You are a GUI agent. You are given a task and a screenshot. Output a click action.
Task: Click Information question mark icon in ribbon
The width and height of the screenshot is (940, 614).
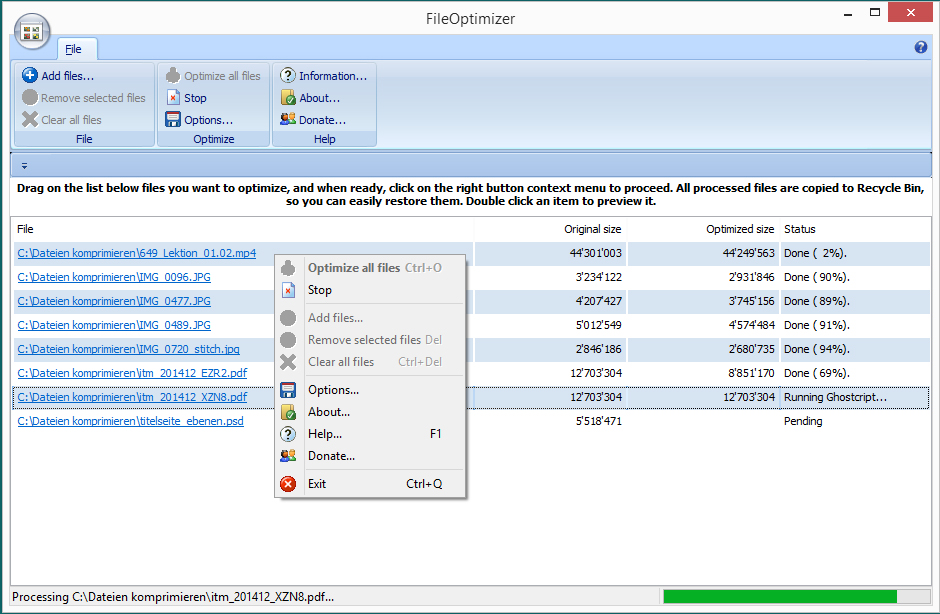click(x=288, y=76)
